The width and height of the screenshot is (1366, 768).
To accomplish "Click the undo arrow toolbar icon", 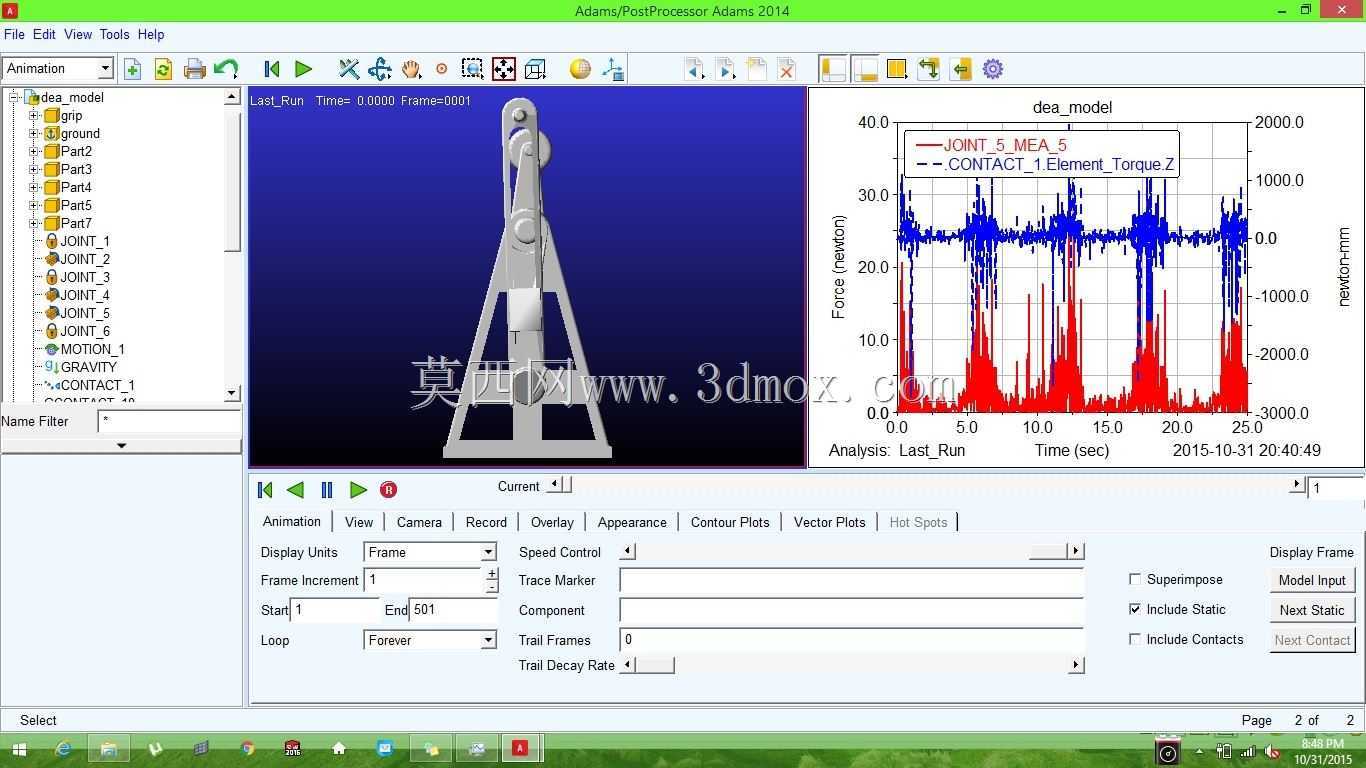I will [226, 69].
